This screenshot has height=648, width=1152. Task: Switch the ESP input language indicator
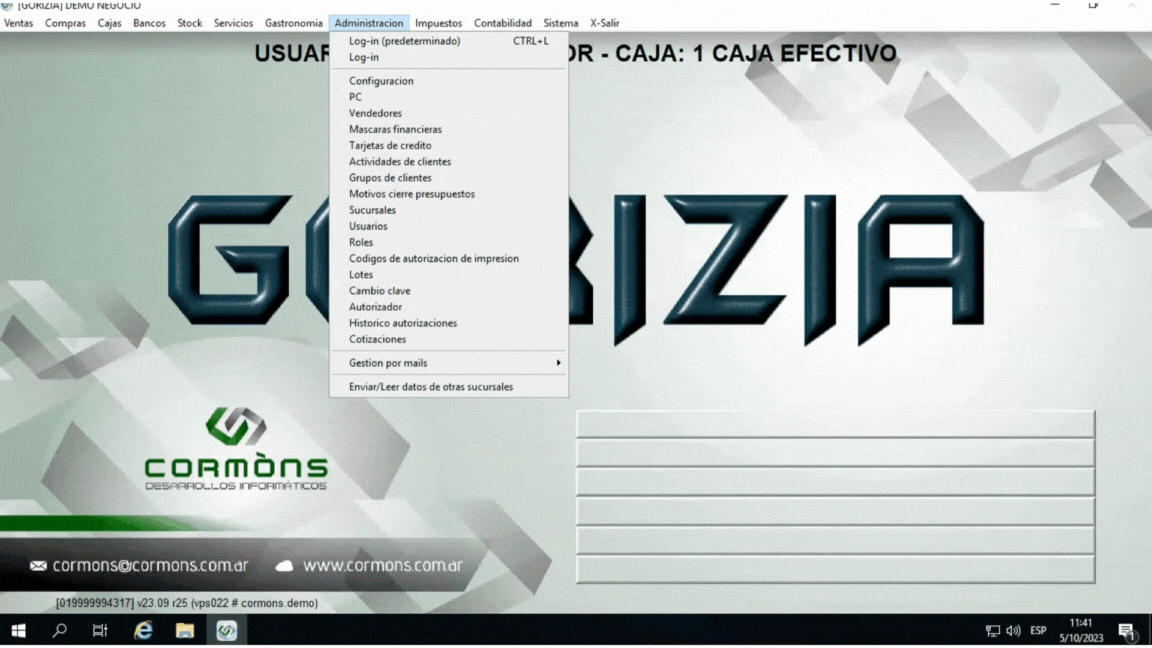(1038, 630)
